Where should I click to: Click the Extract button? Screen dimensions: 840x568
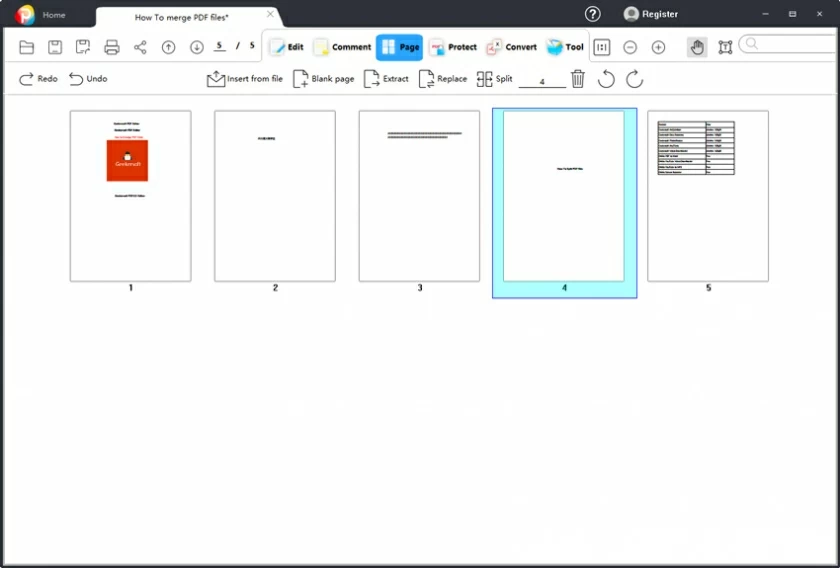pos(386,79)
